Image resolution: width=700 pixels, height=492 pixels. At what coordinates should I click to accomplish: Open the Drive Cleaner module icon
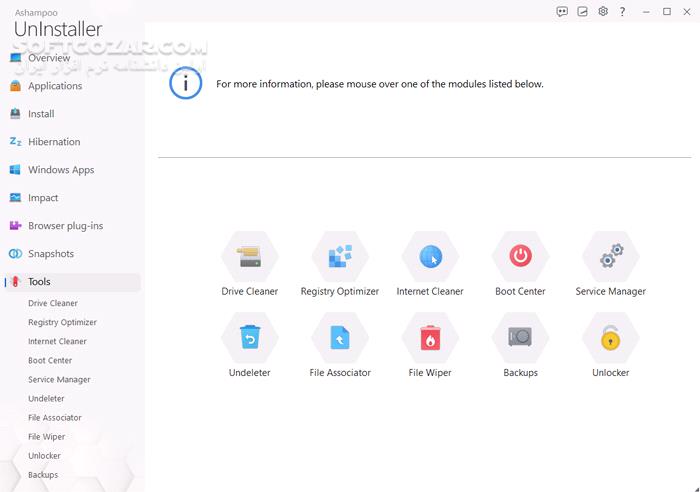(250, 256)
